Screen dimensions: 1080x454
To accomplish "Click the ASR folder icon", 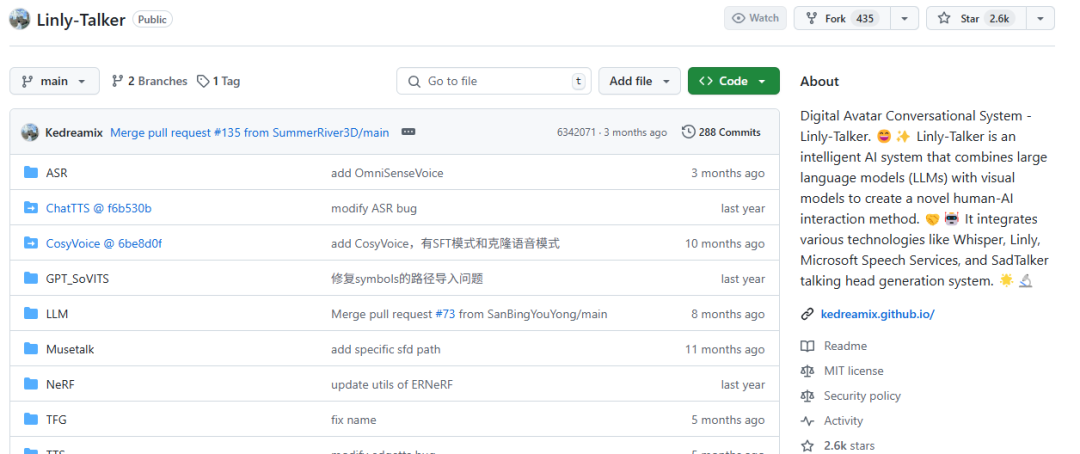I will [x=30, y=172].
